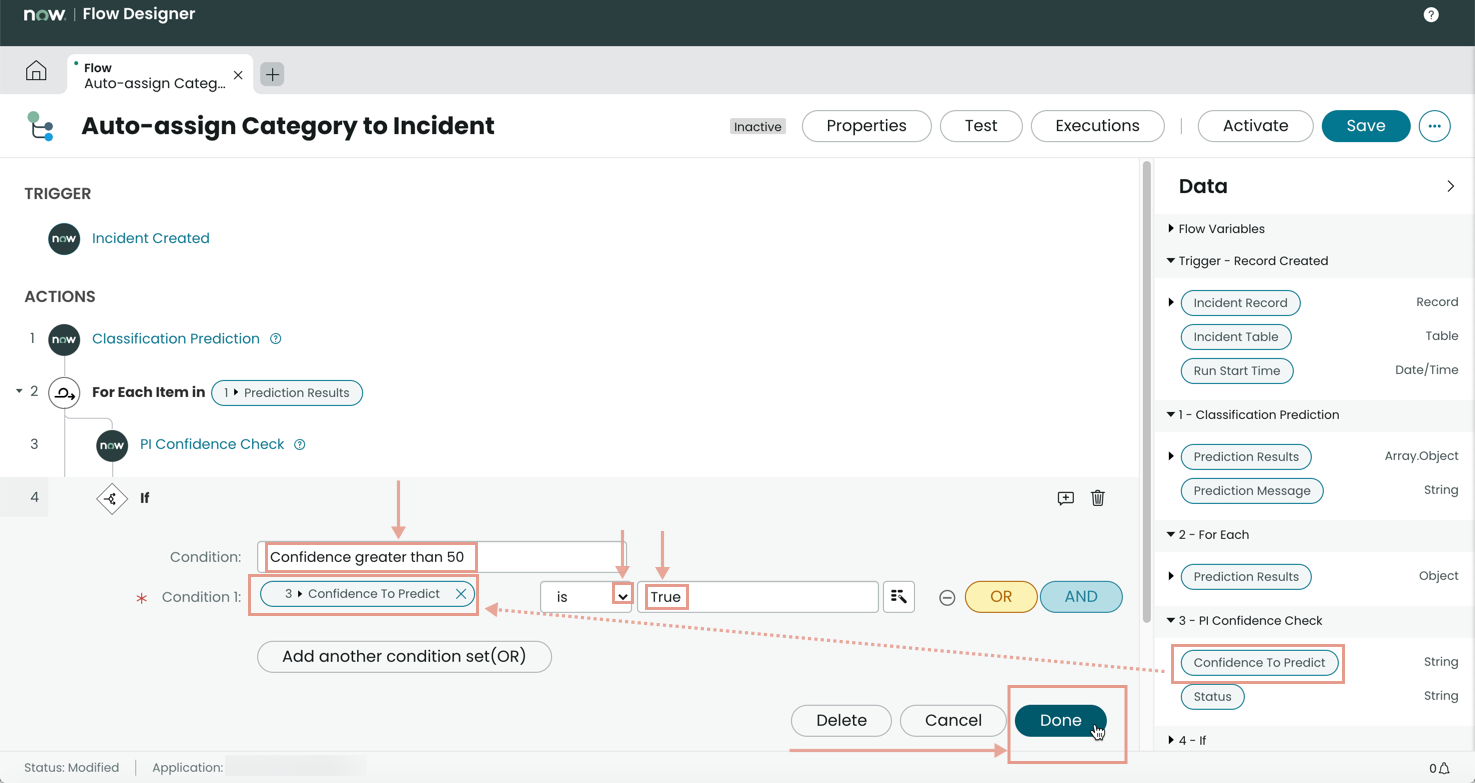Select the Prediction Message data pill
Viewport: 1475px width, 783px height.
point(1252,491)
